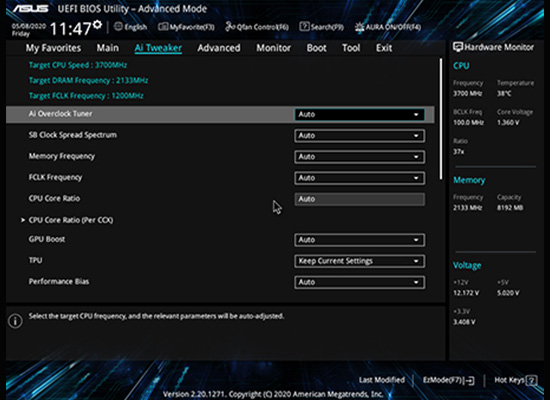Switch to the Advanced tab
Screen dimensions: 550x400
pos(219,48)
